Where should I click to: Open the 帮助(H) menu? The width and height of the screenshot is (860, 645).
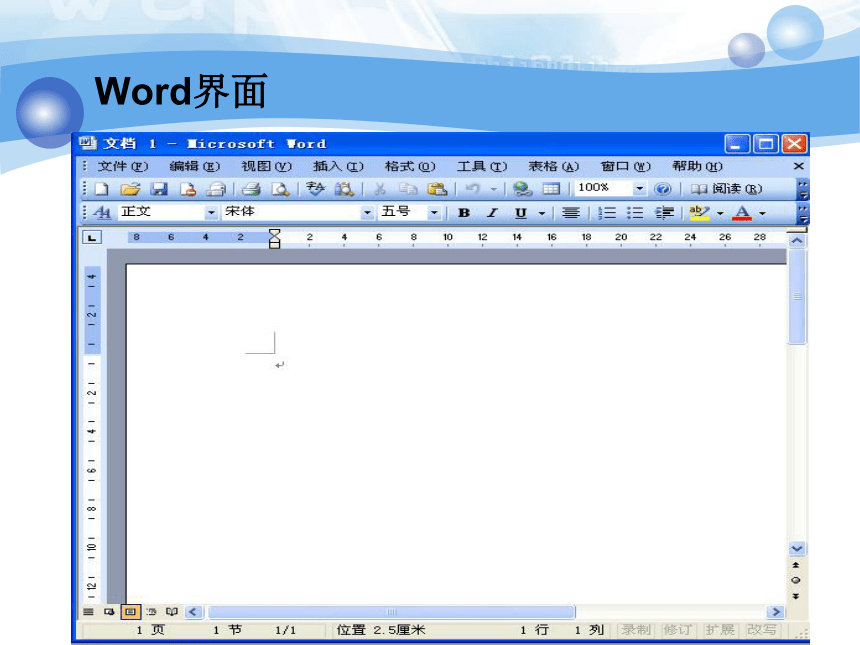point(697,166)
